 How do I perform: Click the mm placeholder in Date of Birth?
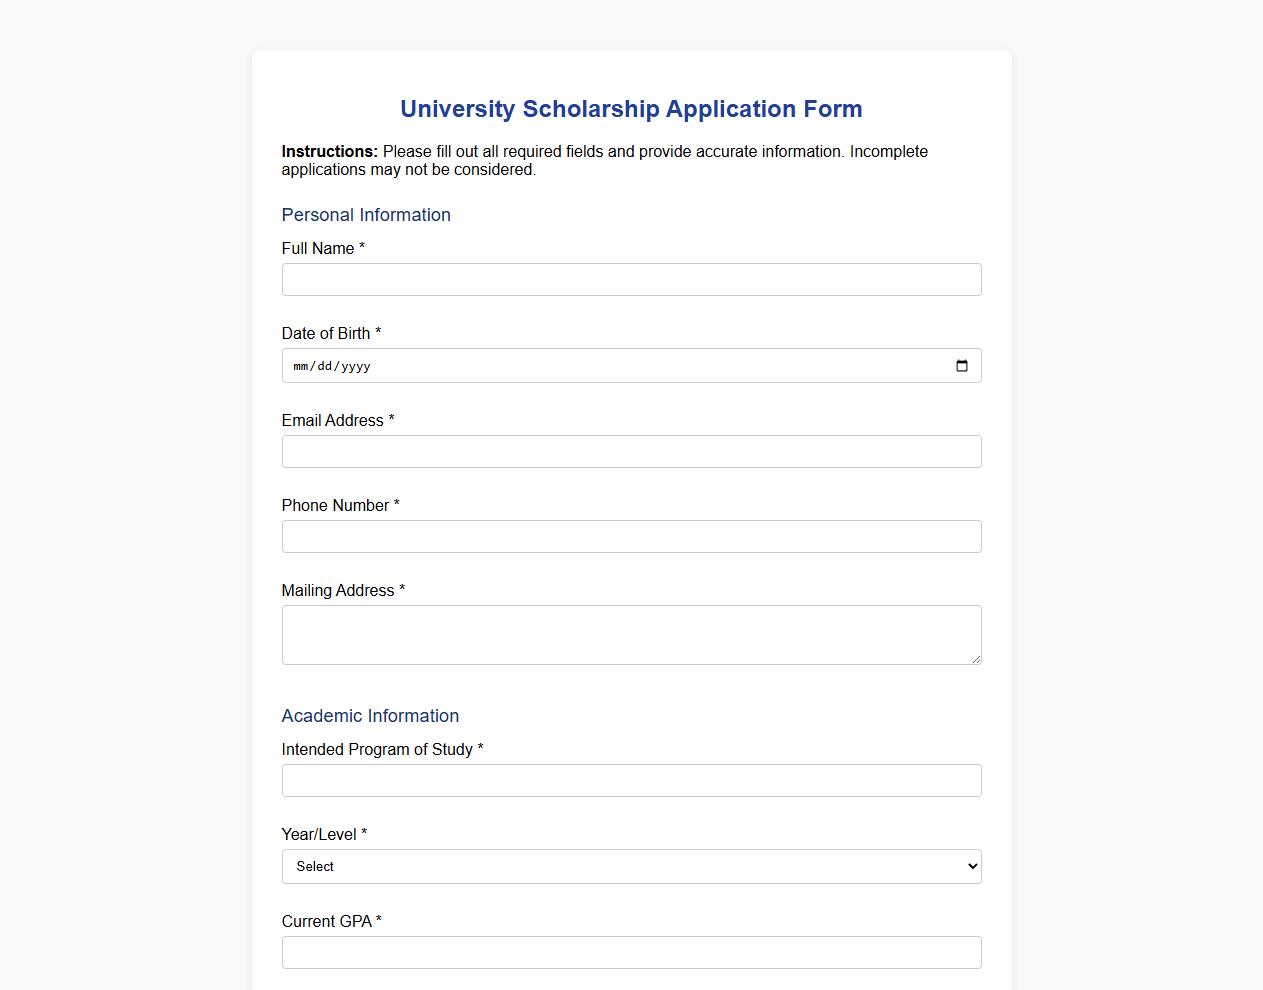click(x=299, y=366)
